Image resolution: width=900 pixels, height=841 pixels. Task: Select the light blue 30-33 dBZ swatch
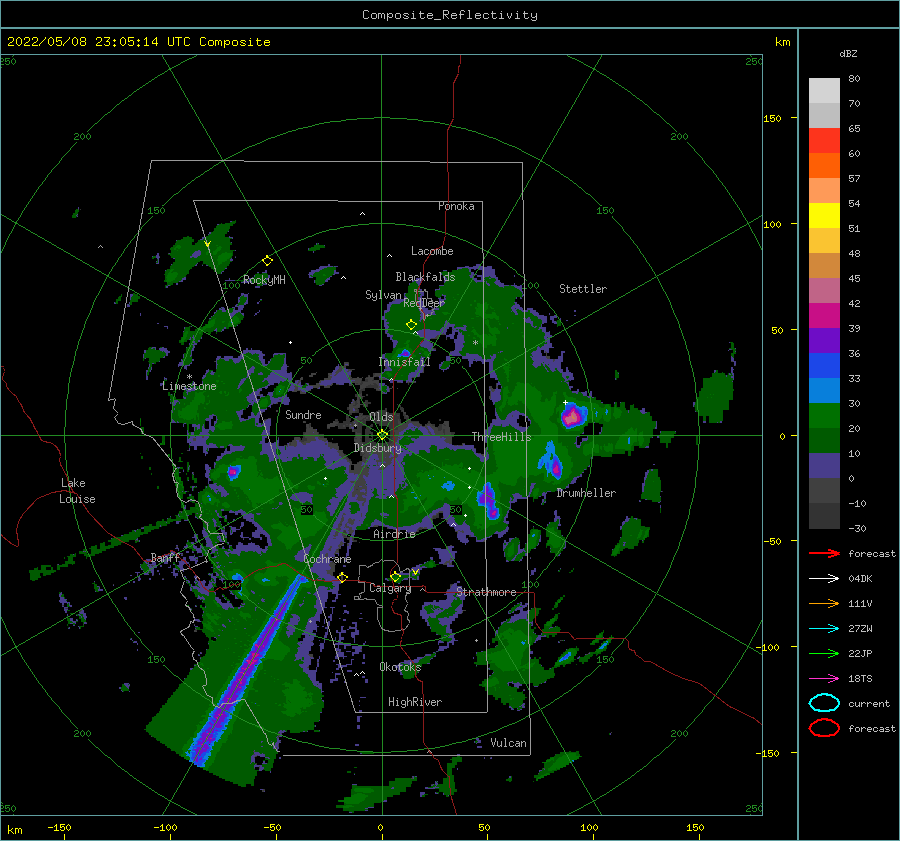824,391
